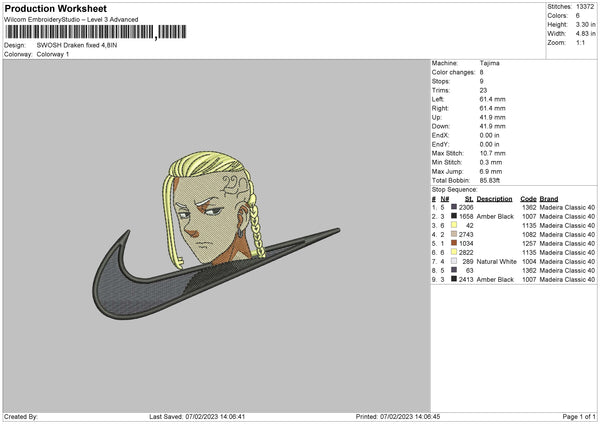
Task: Click stitch count '2822' in row 6
Action: pyautogui.click(x=466, y=253)
